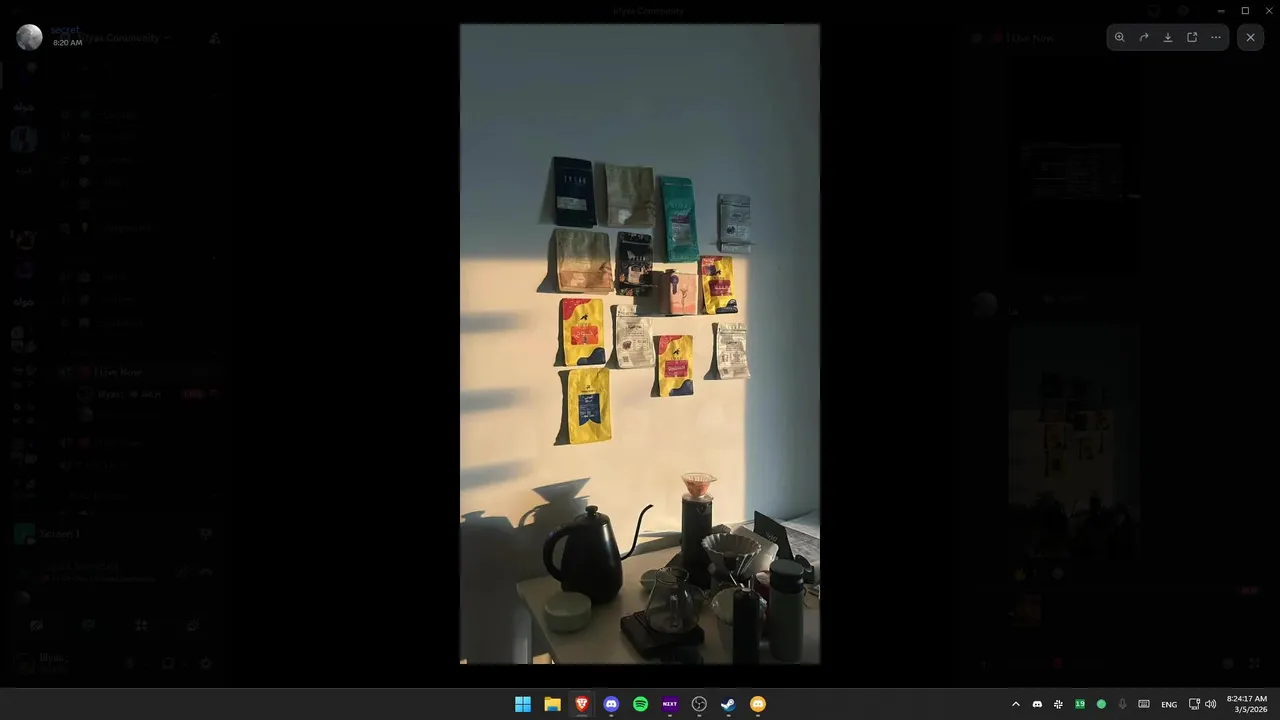Open the image in browser icon
1280x720 pixels.
[1192, 38]
